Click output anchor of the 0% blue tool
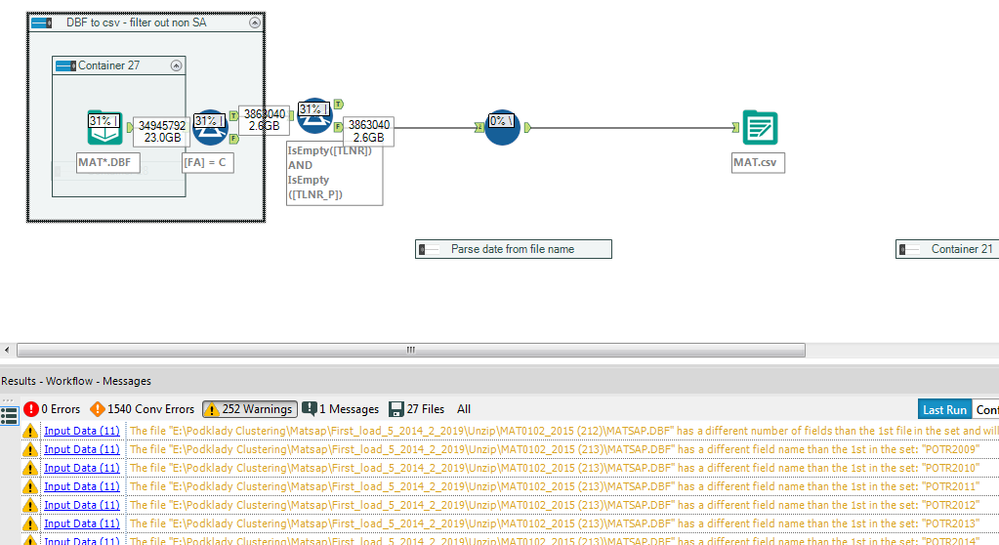 click(528, 127)
